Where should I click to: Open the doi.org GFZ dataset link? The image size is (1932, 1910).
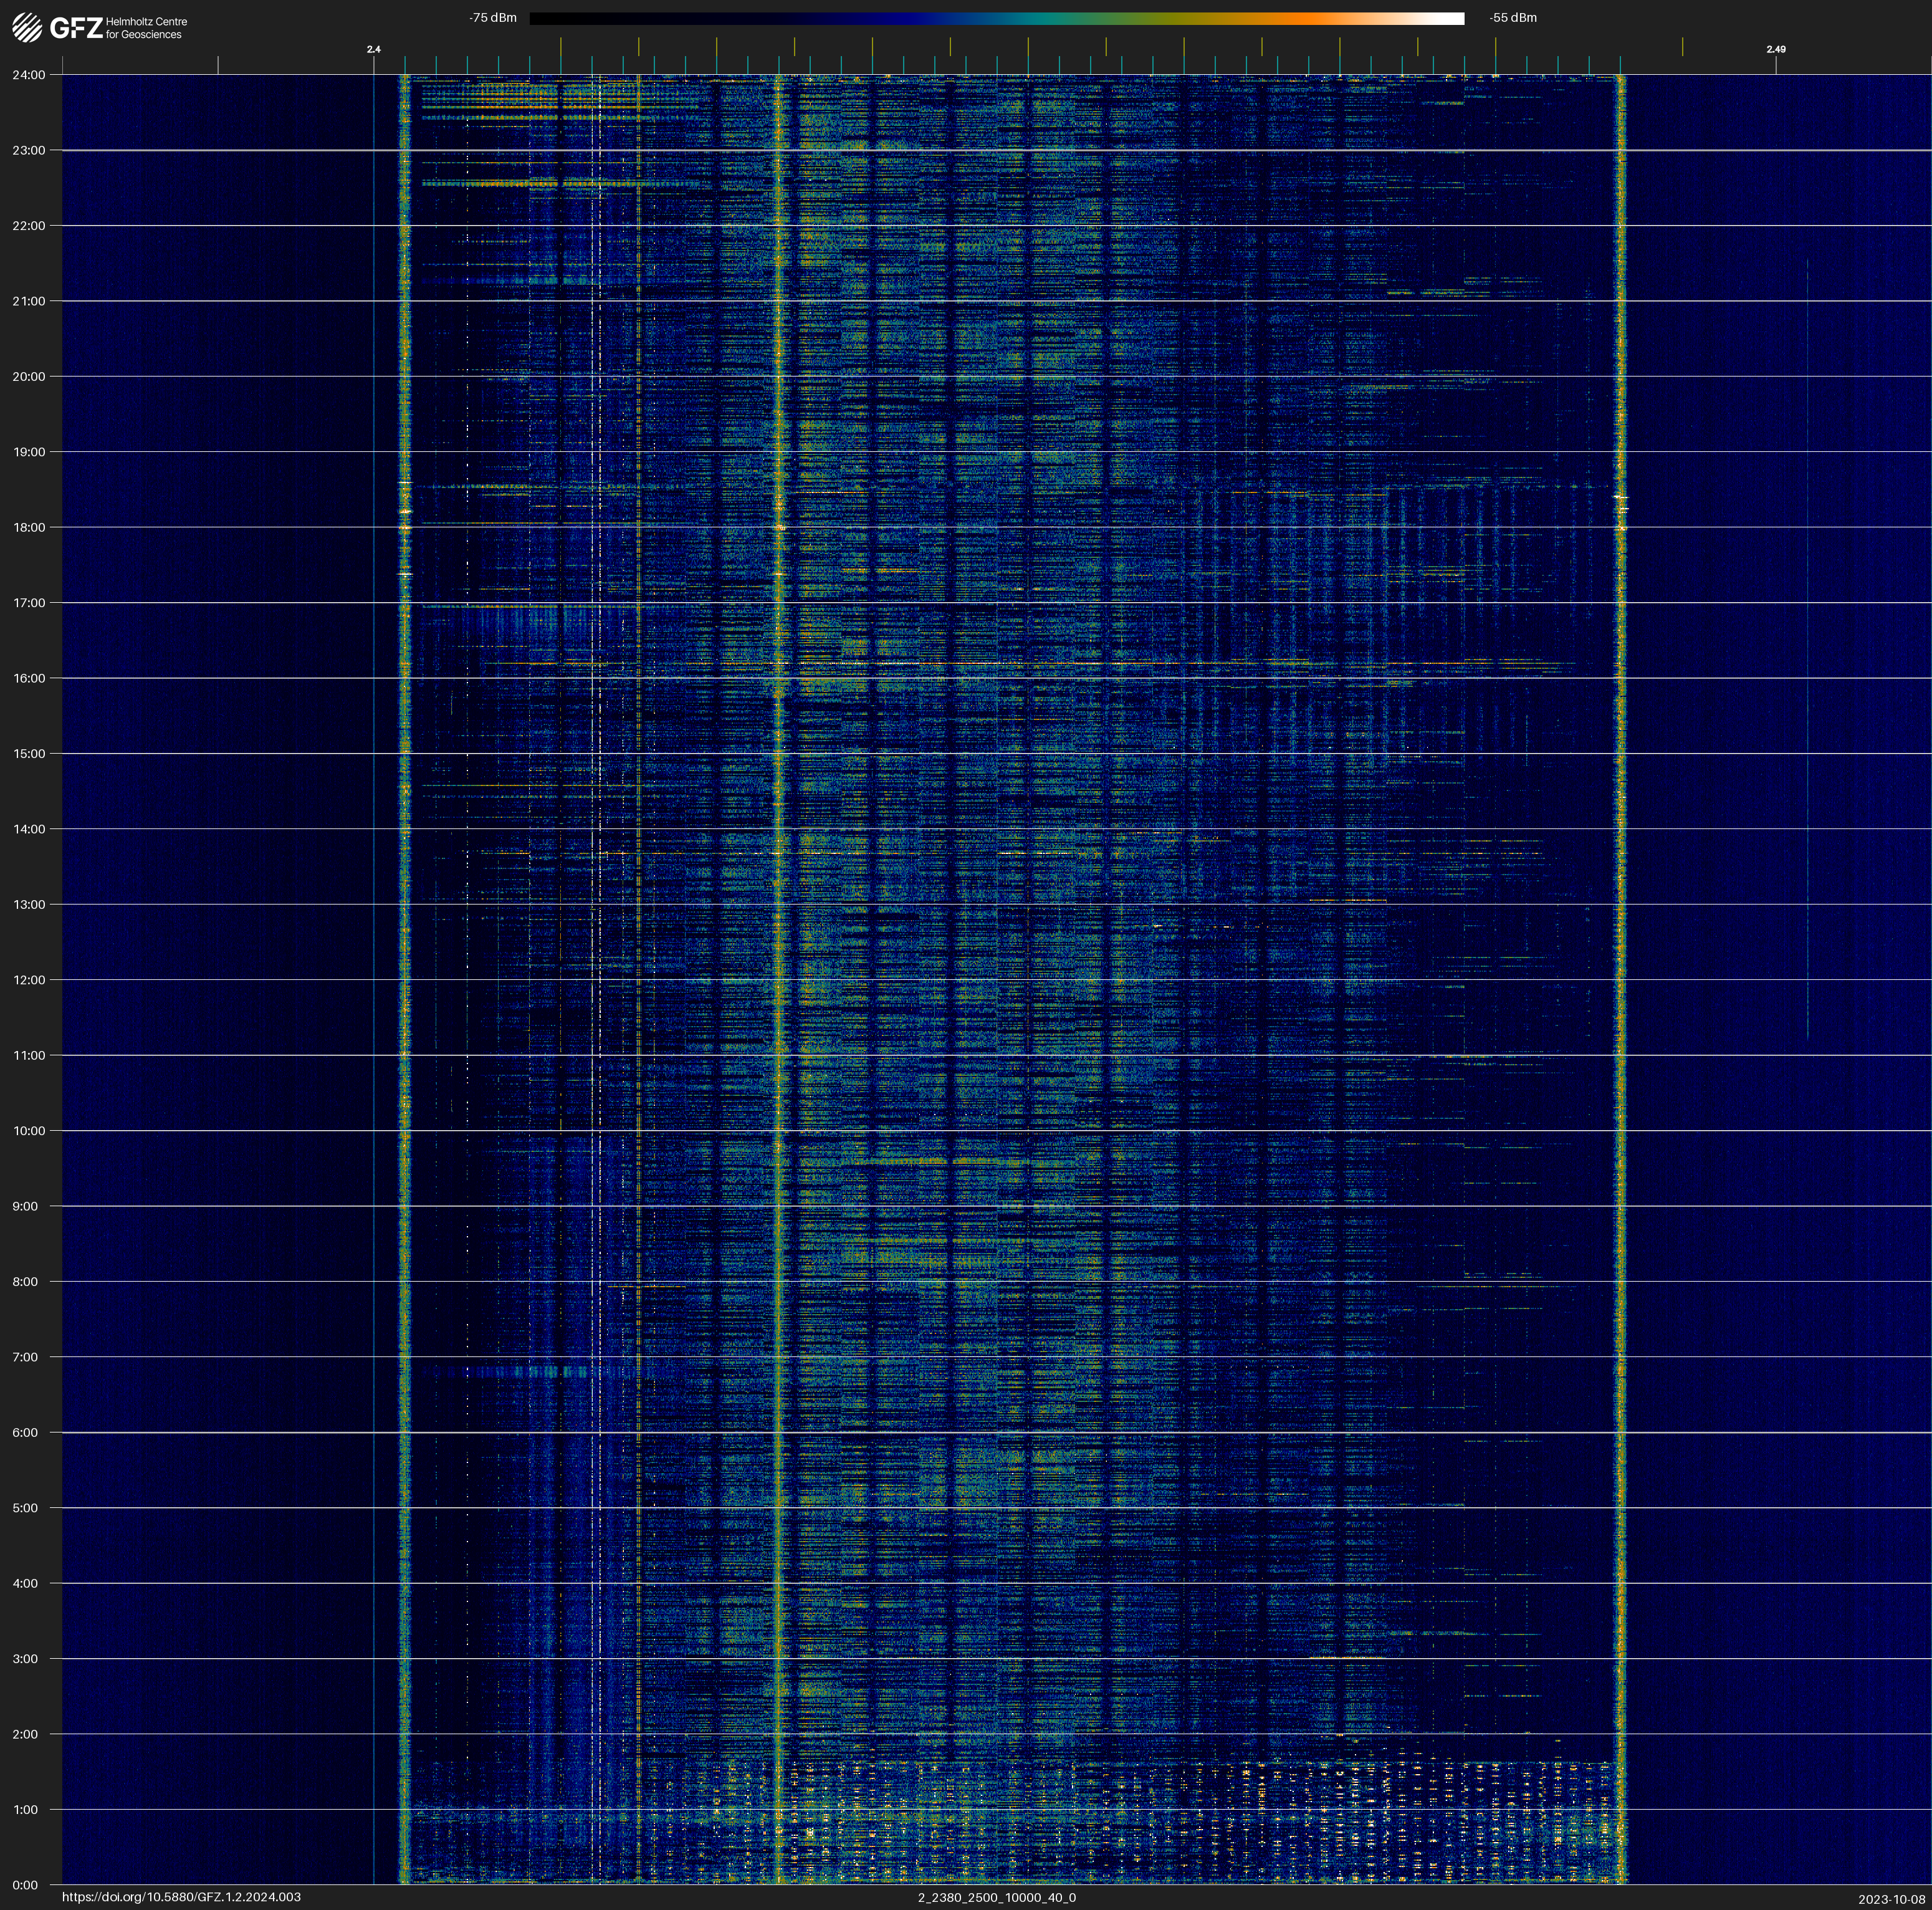pos(181,1897)
